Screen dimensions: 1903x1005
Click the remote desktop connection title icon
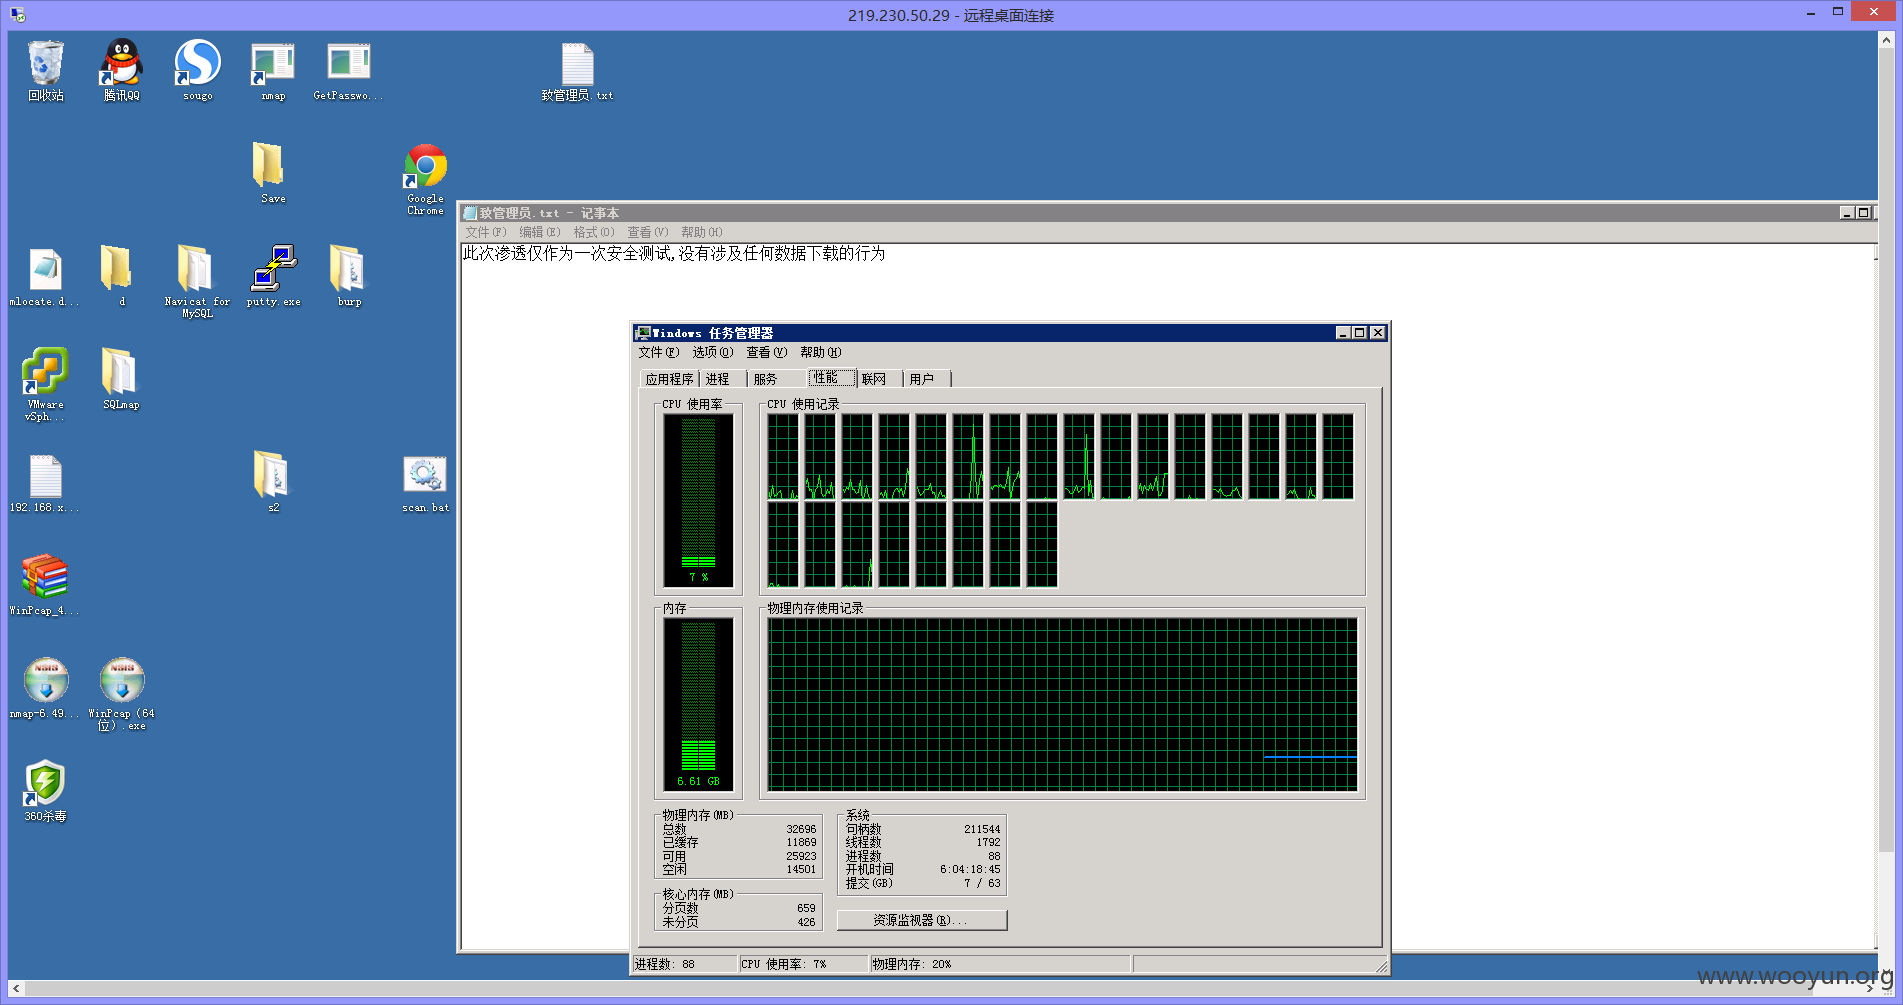(x=17, y=15)
